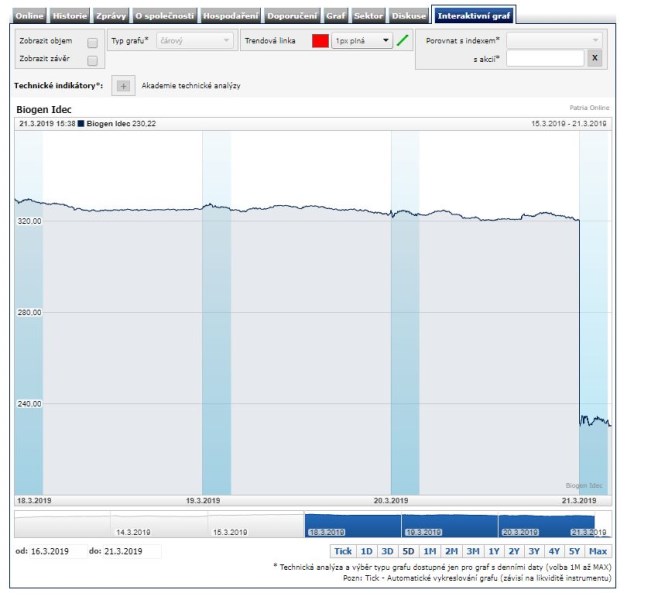Click the blue range selector in navigator

pyautogui.click(x=450, y=525)
